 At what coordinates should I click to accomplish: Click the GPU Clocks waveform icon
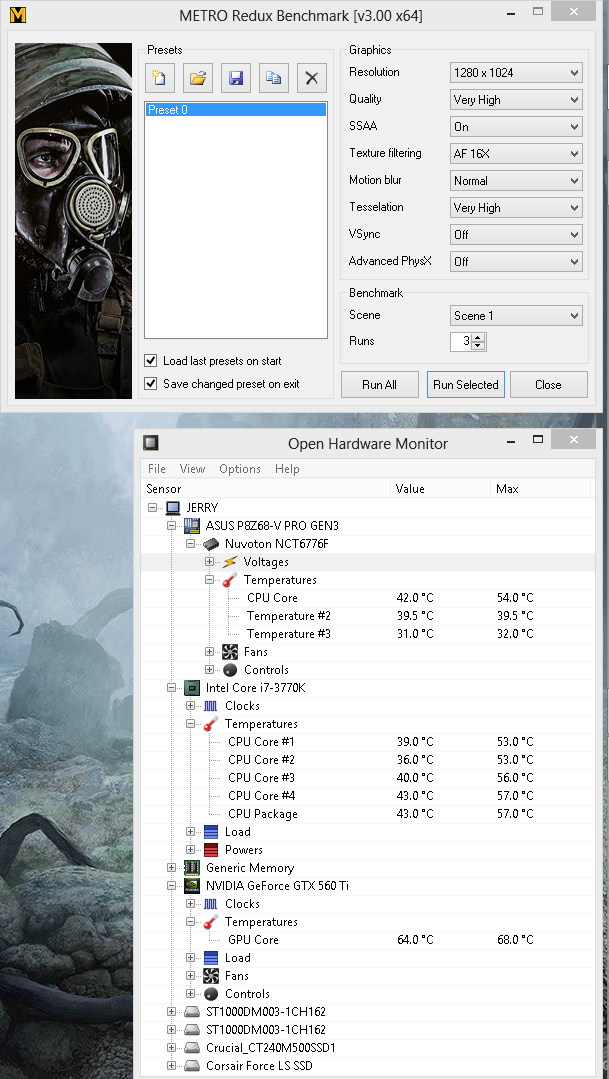point(211,904)
